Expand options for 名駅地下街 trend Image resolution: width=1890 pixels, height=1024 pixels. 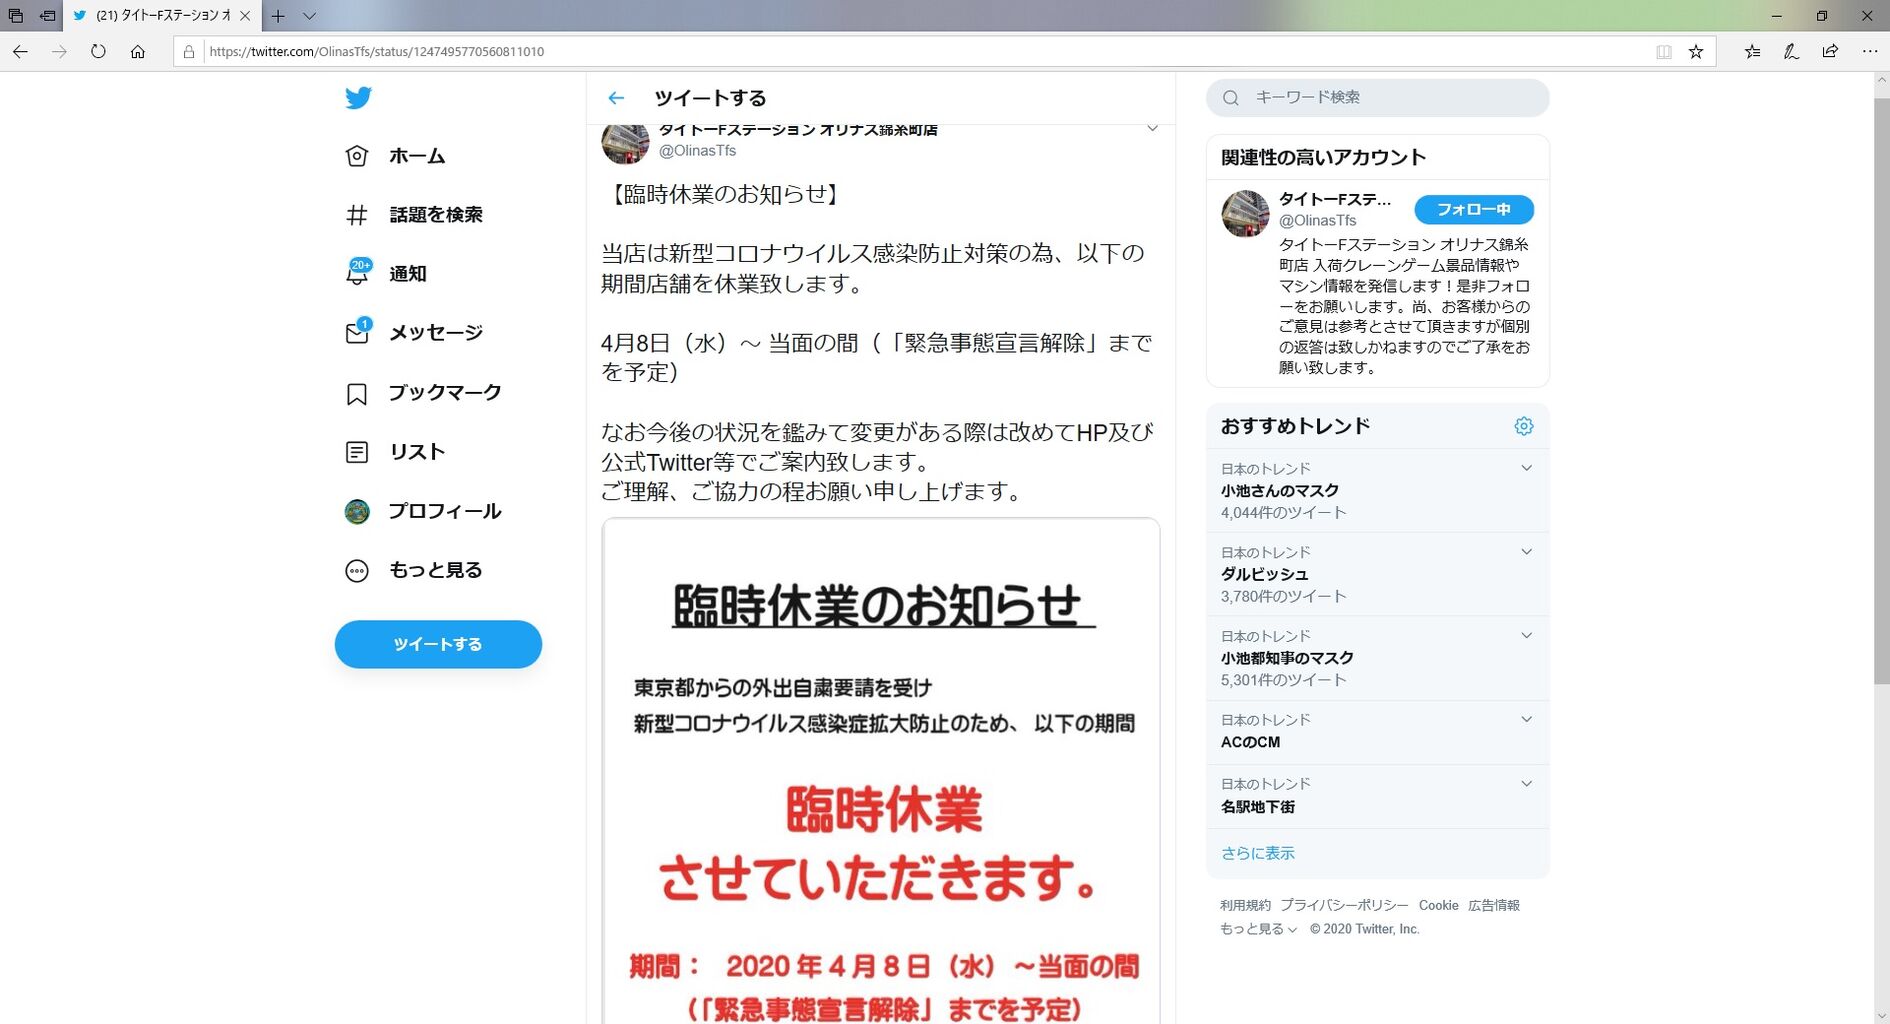(1527, 784)
